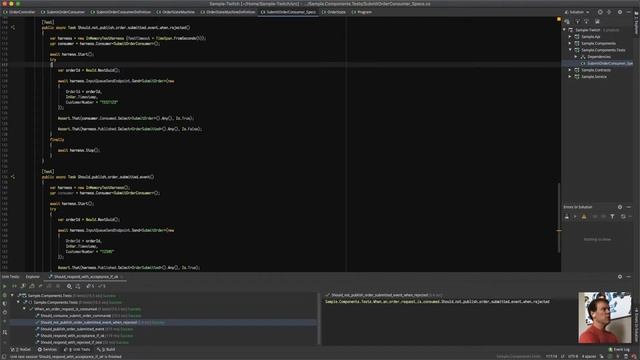
Task: Select test Should_respond_with_acceptance_if_ok
Action: [72, 336]
